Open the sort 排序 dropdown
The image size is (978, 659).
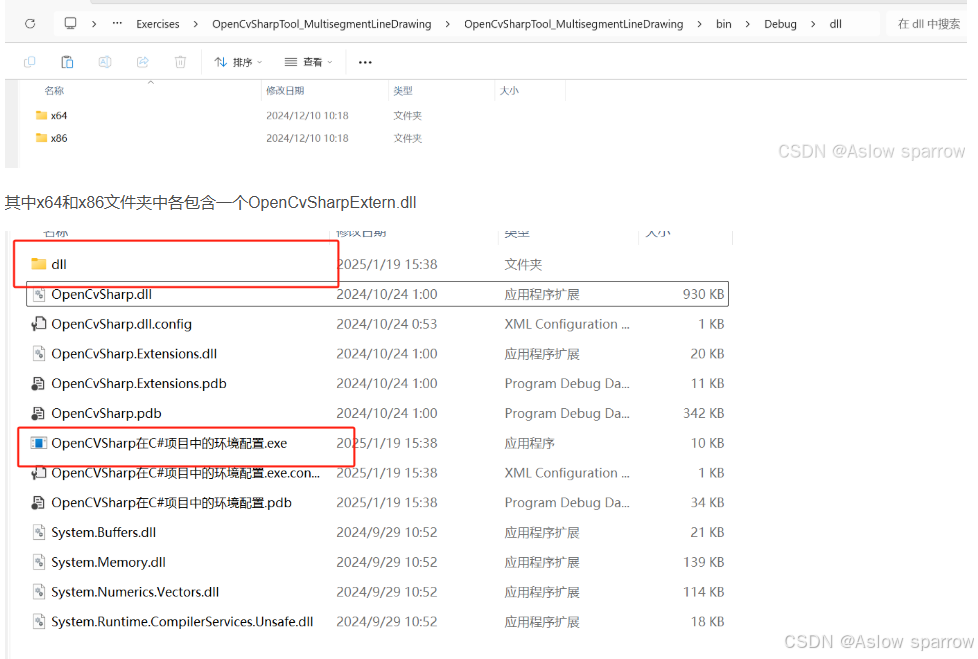point(238,62)
